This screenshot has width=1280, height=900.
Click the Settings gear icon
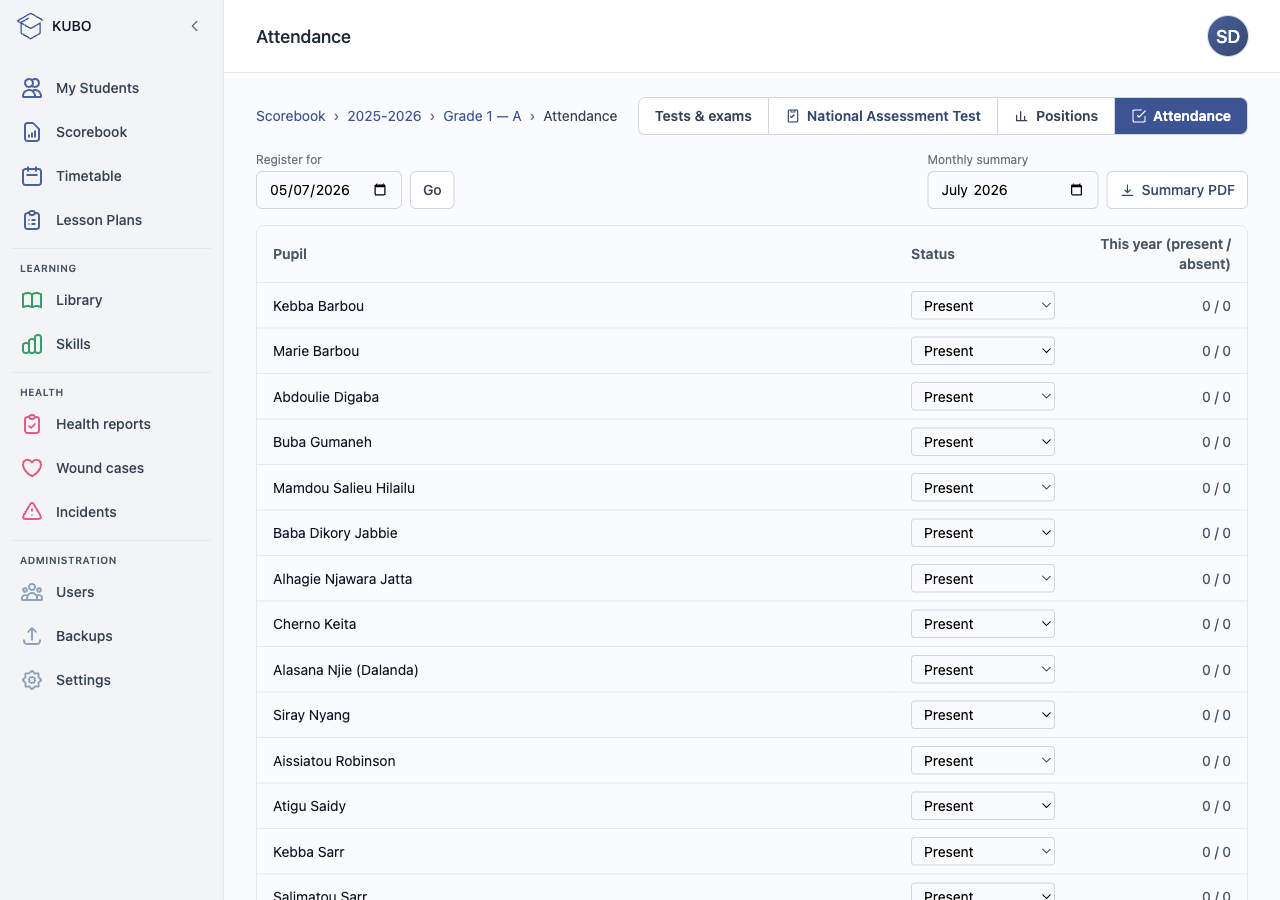coord(32,680)
